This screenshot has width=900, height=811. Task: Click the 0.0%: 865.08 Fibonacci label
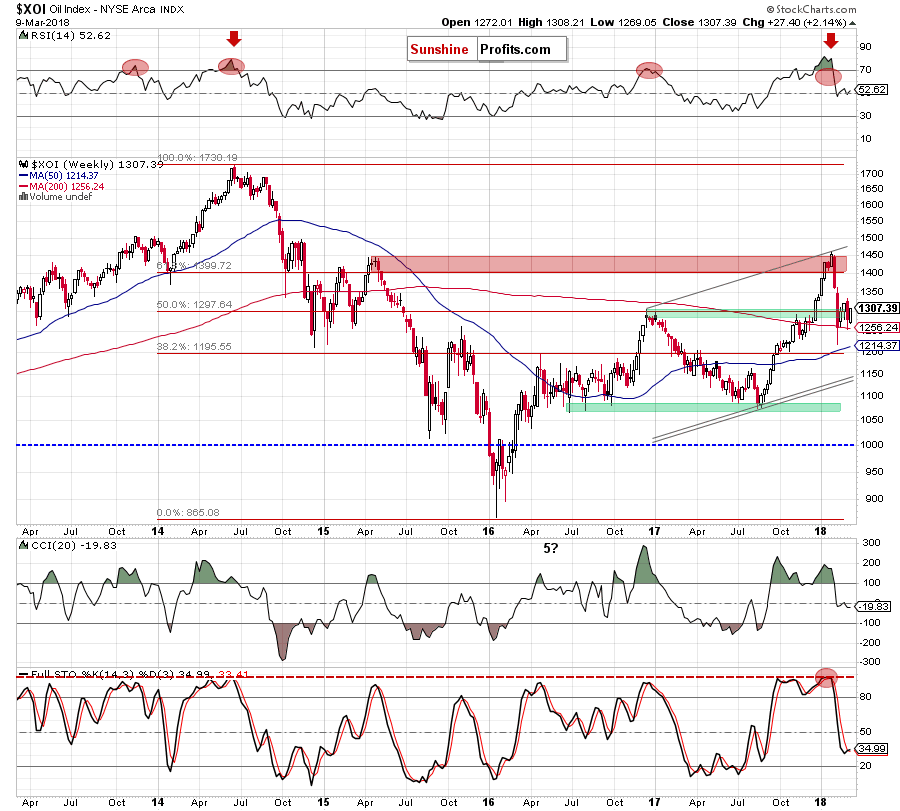(x=188, y=512)
